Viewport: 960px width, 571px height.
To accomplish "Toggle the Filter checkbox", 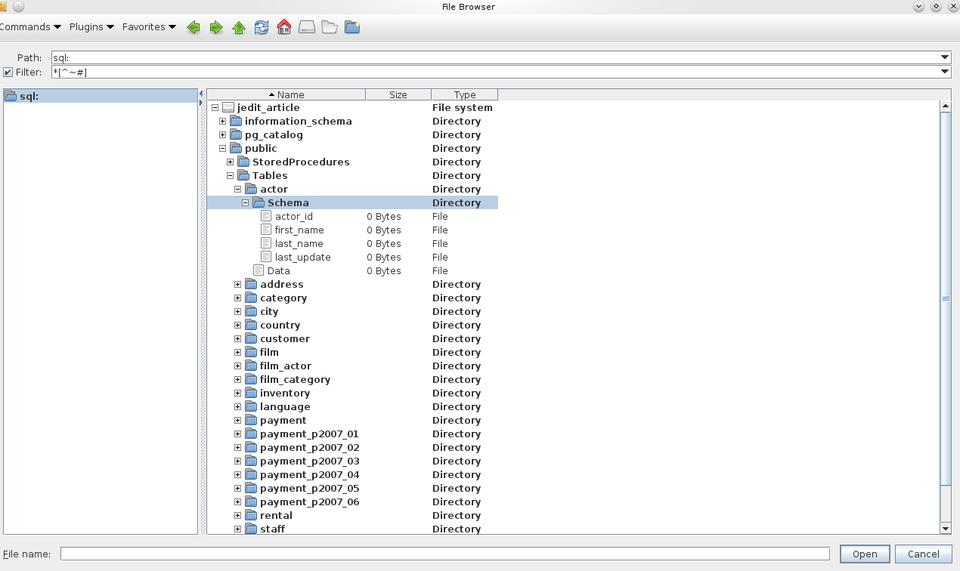I will (8, 72).
